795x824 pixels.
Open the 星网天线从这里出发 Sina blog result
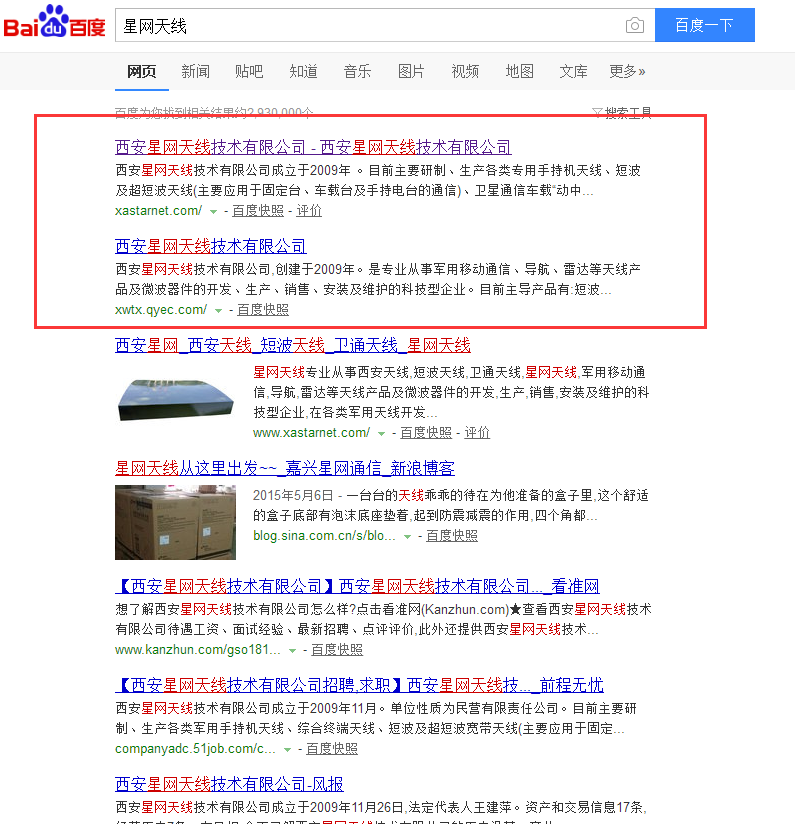pyautogui.click(x=285, y=468)
